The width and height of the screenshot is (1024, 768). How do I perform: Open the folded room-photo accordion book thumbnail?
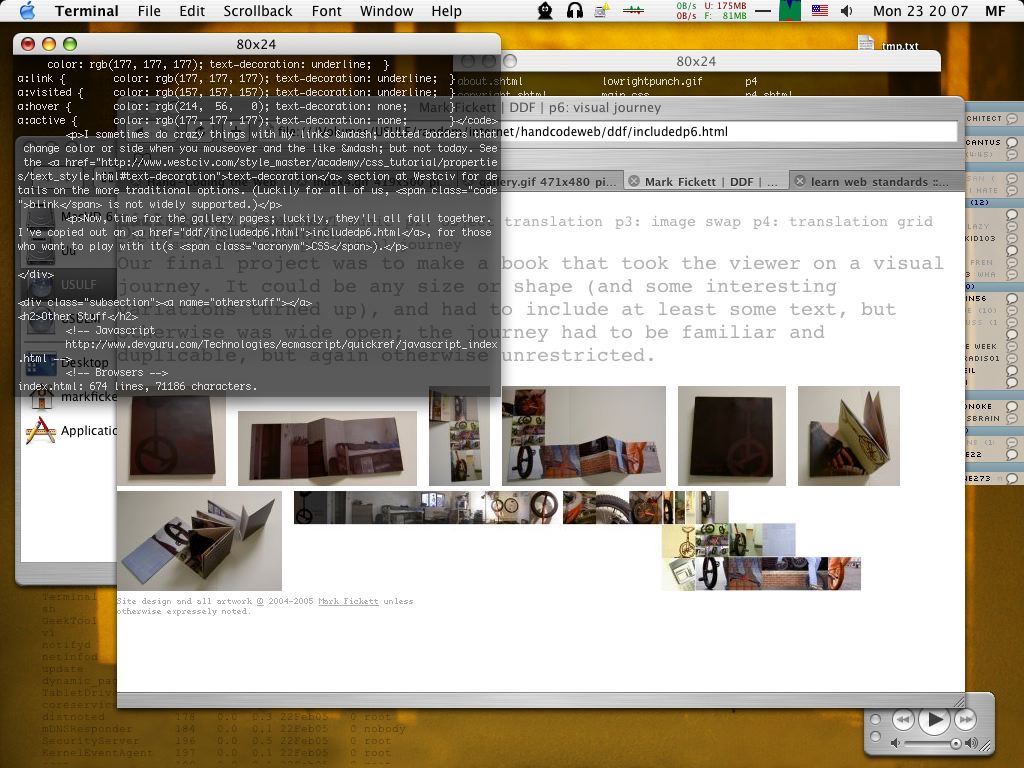[x=327, y=448]
